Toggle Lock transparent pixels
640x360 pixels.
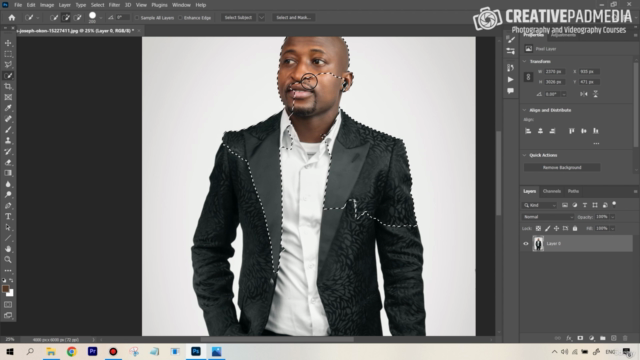click(x=538, y=229)
